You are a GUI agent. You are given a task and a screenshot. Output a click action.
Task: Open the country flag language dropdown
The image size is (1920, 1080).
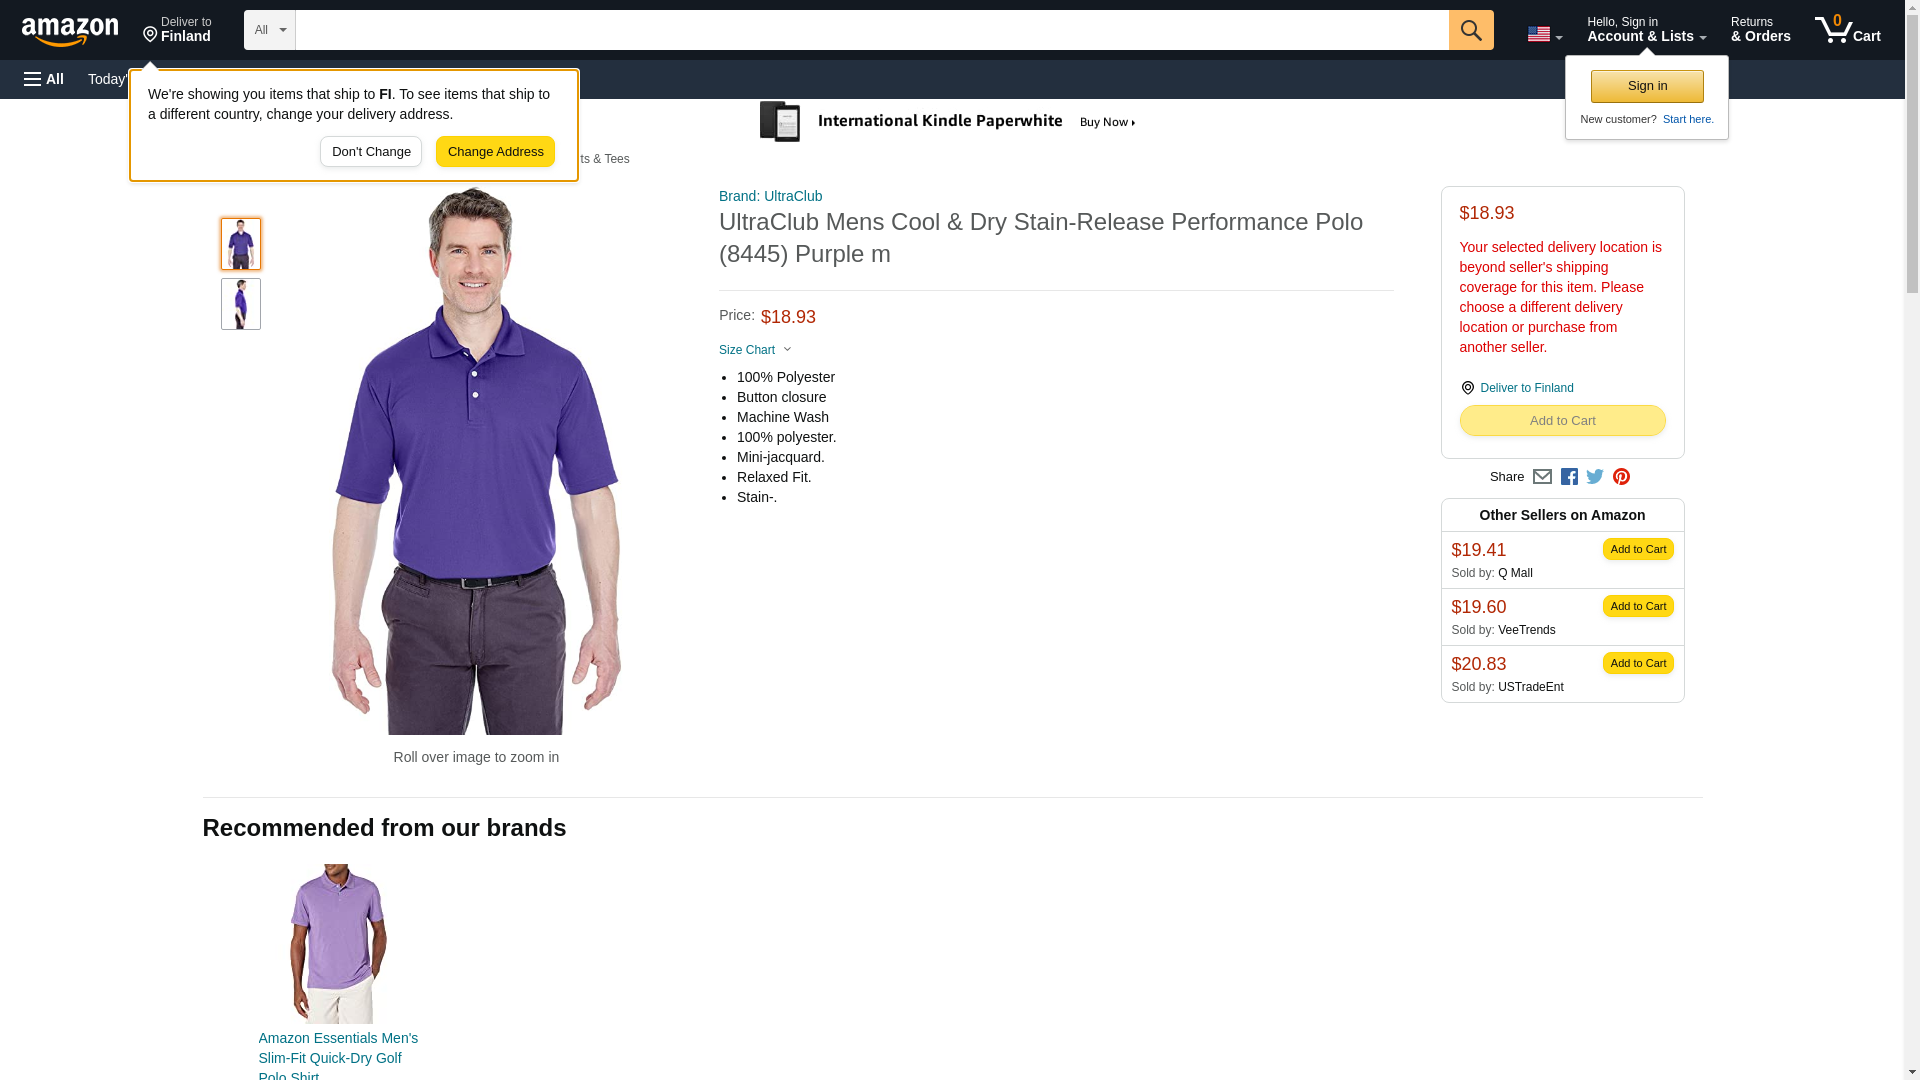pos(1544,34)
